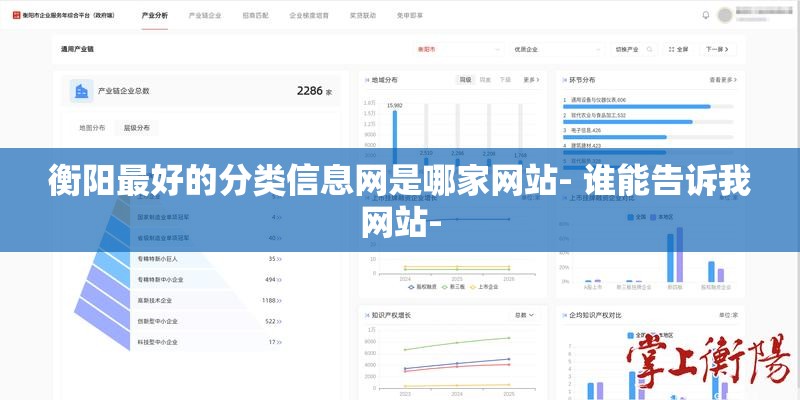The image size is (800, 400).
Task: Click the notification bell icon
Action: (706, 15)
